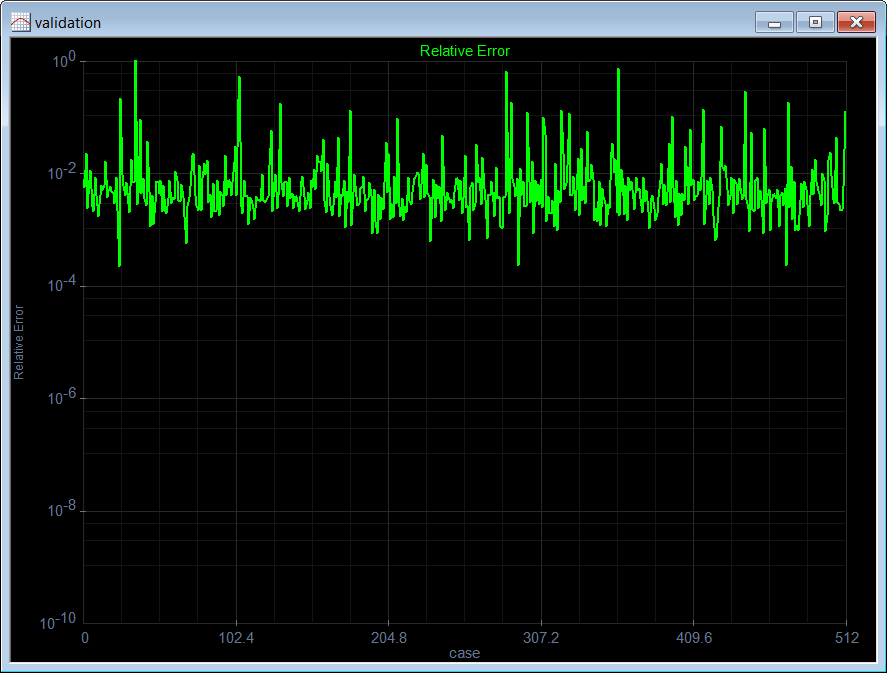
Task: Click the vertical 'Relative Error' axis label
Action: click(19, 342)
